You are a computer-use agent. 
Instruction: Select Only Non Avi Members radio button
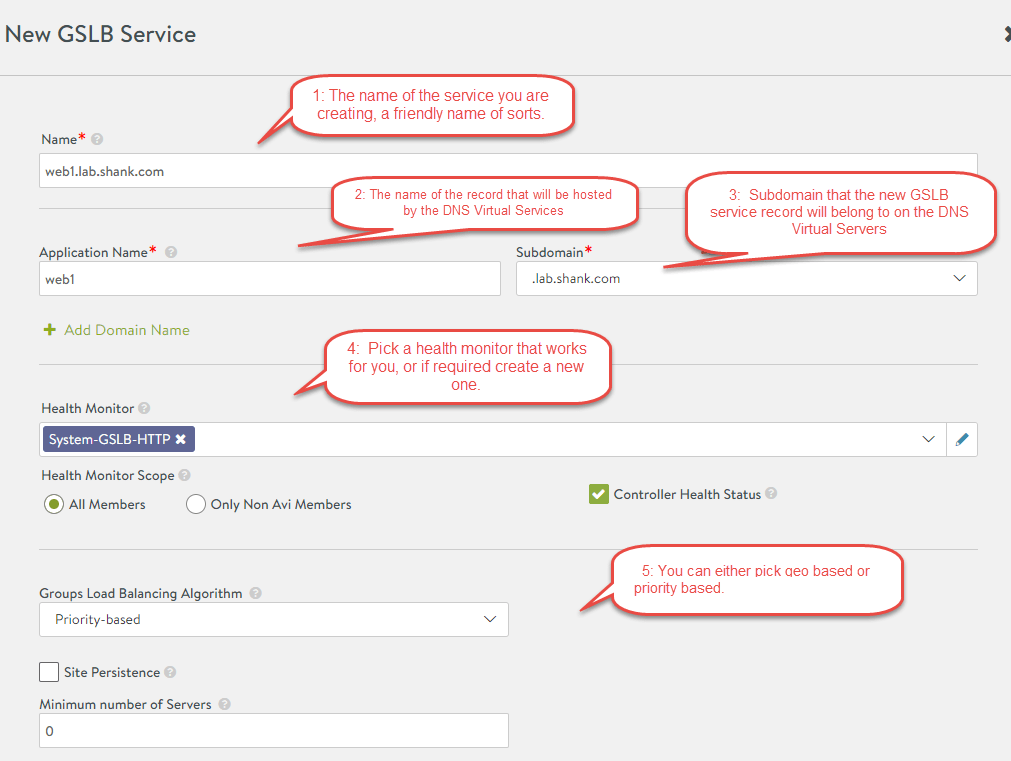tap(196, 504)
